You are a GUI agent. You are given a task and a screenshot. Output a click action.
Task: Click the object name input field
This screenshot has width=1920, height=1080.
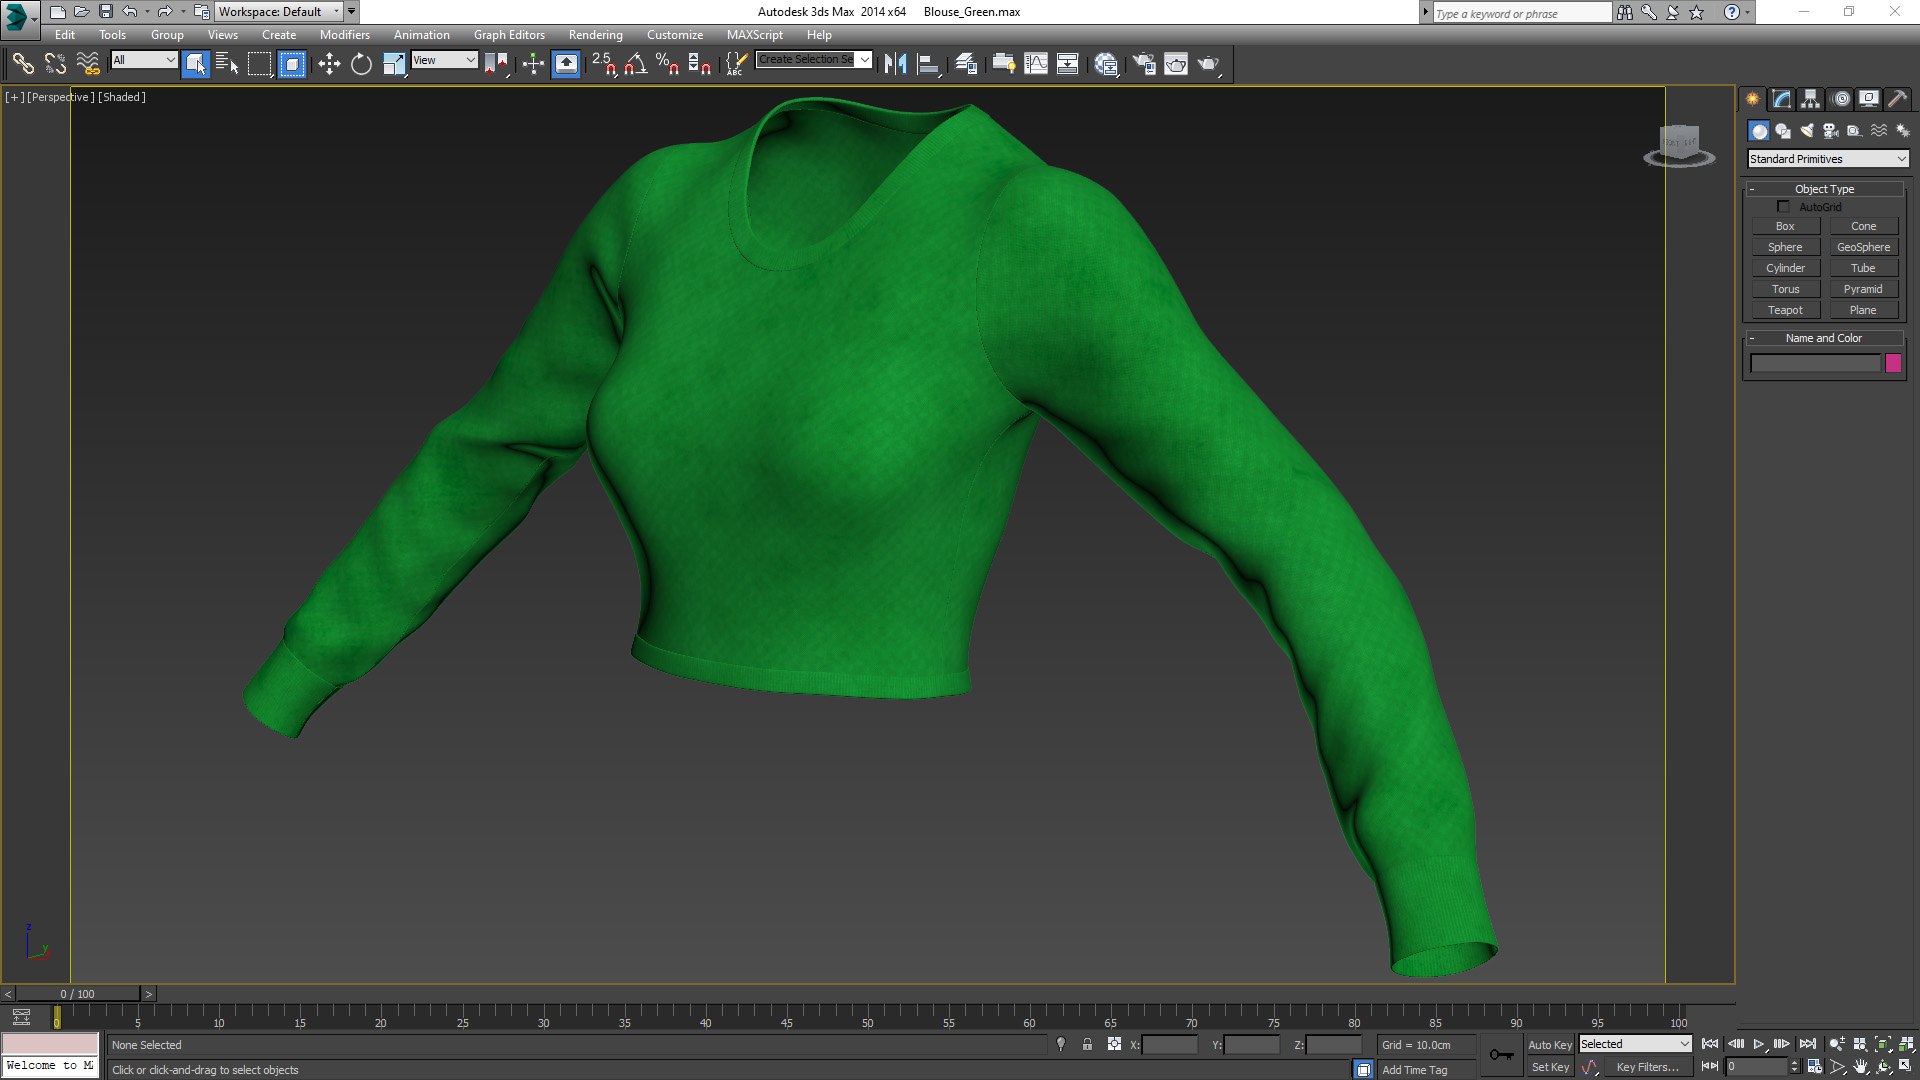[x=1815, y=363]
